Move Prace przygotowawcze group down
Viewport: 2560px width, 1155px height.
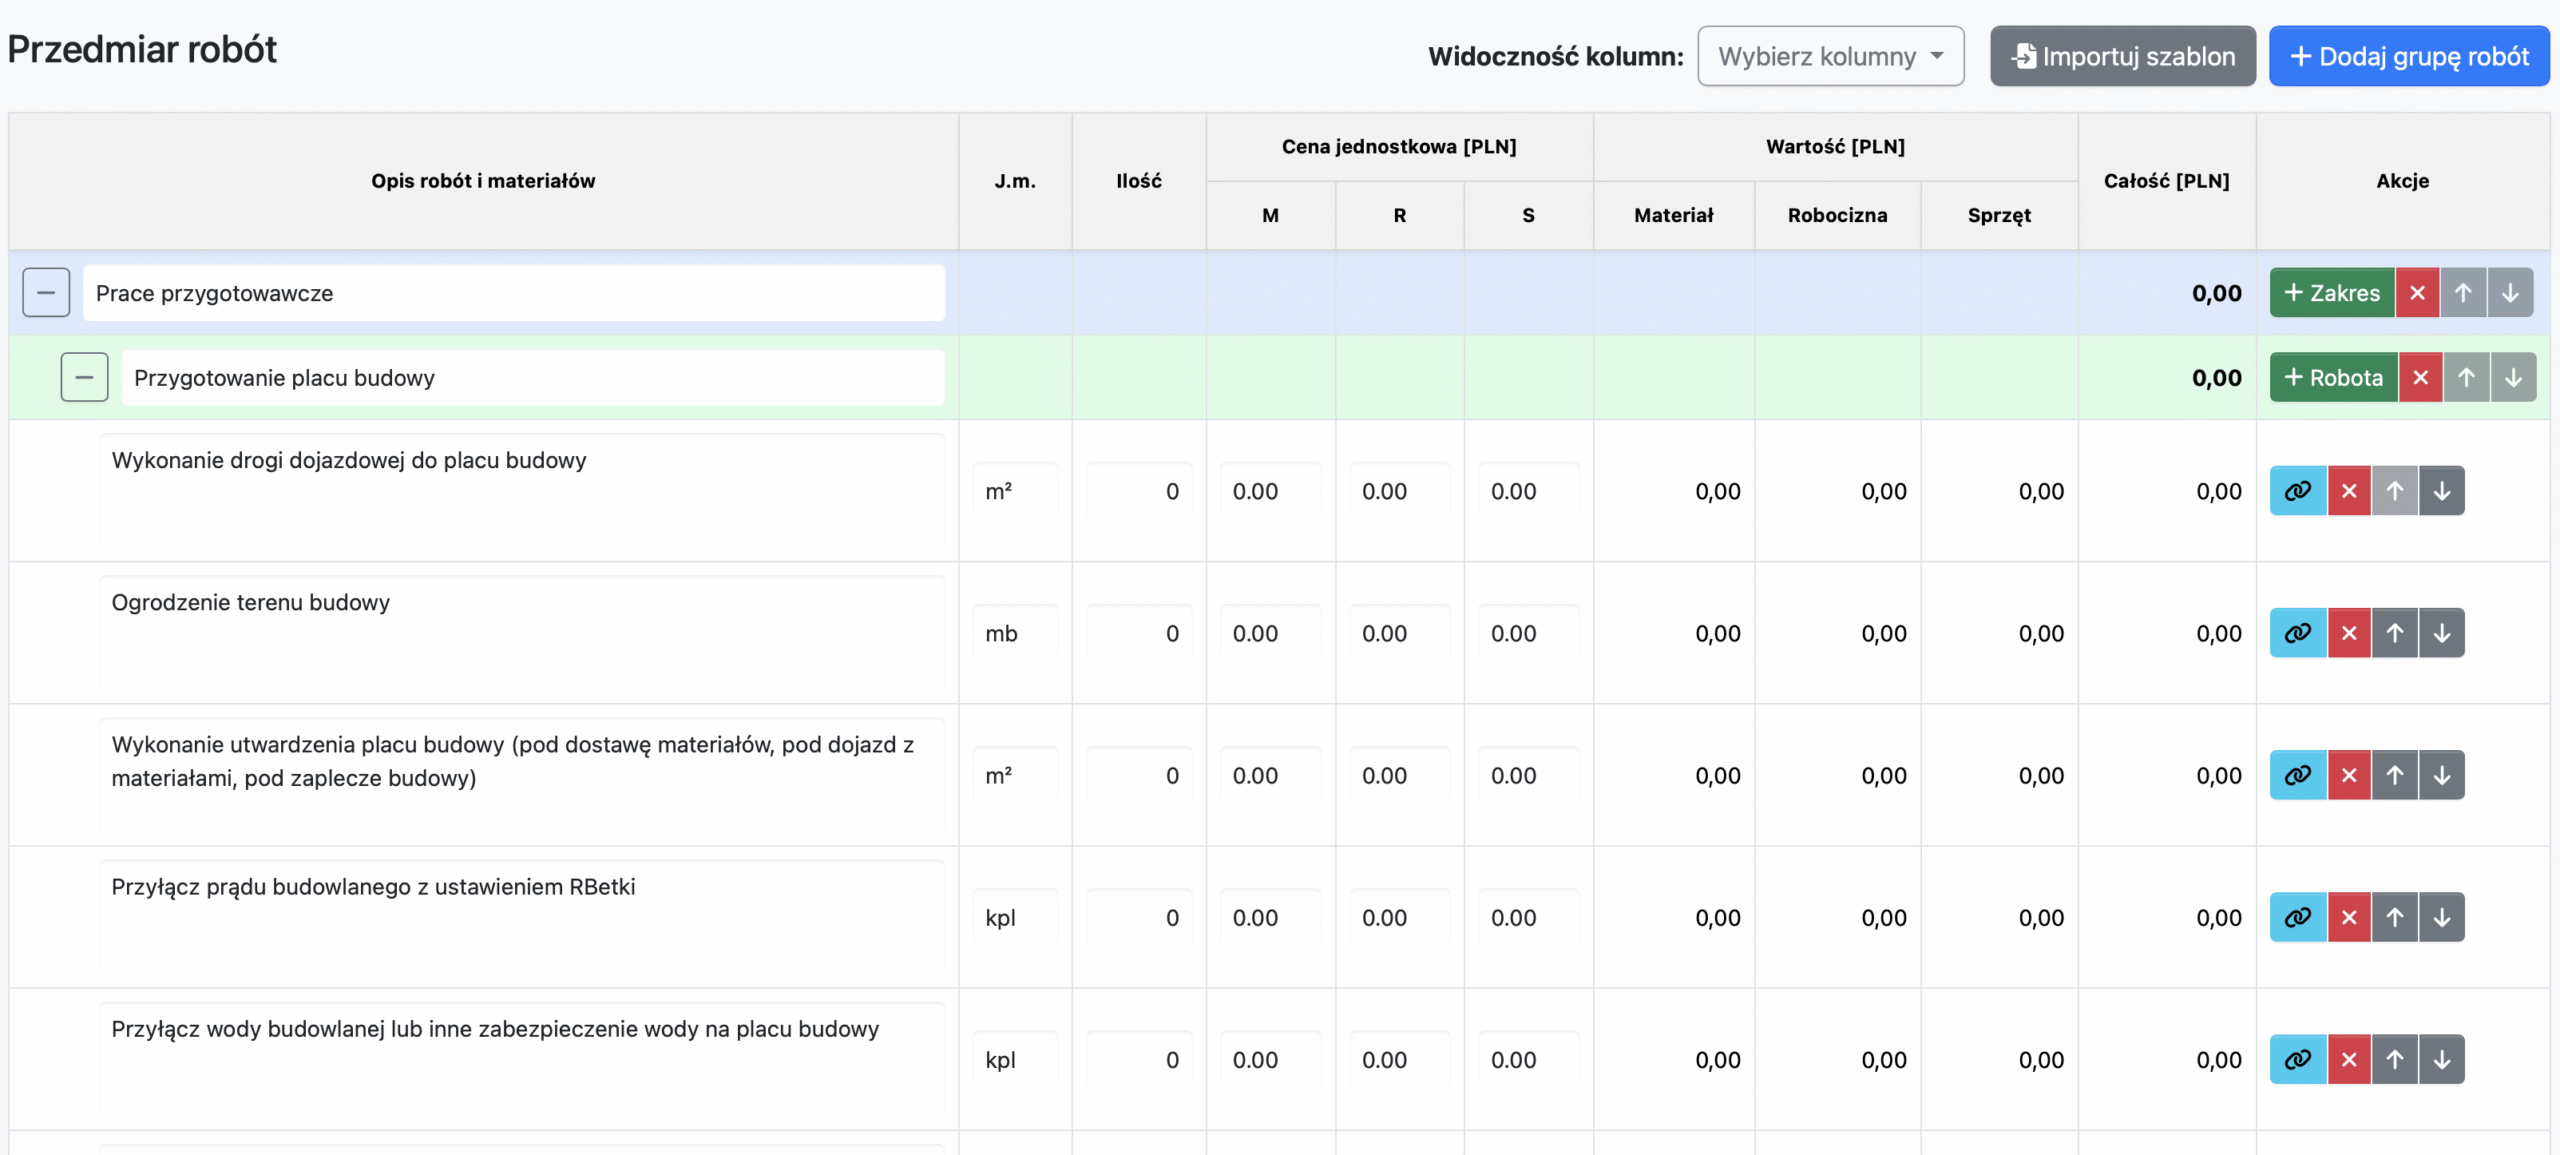2509,293
